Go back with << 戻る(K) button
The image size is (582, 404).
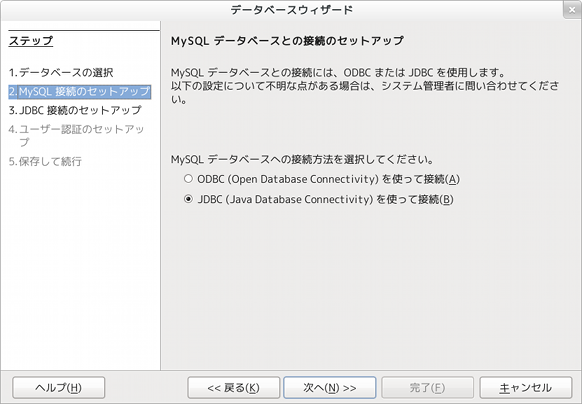[233, 388]
